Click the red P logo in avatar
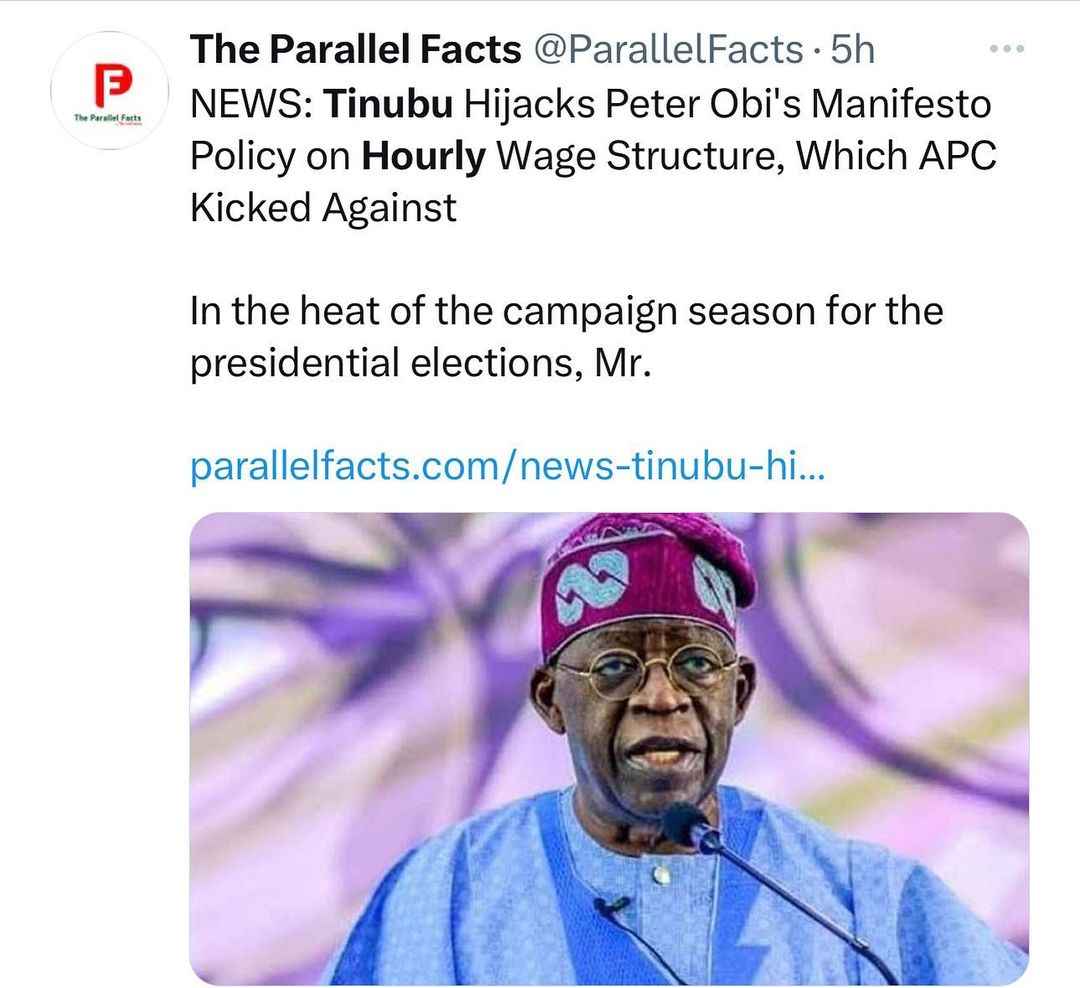Image resolution: width=1080 pixels, height=988 pixels. click(112, 85)
